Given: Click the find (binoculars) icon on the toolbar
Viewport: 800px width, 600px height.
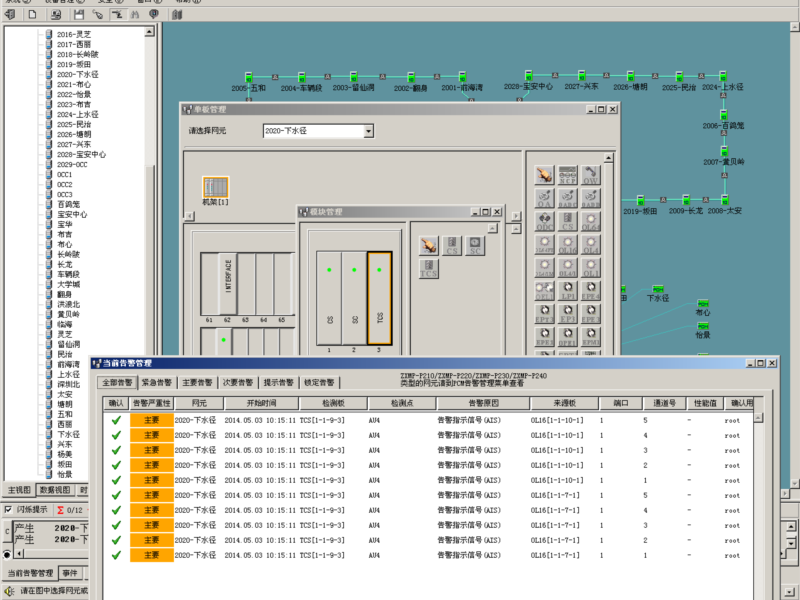Looking at the screenshot, I should 135,14.
